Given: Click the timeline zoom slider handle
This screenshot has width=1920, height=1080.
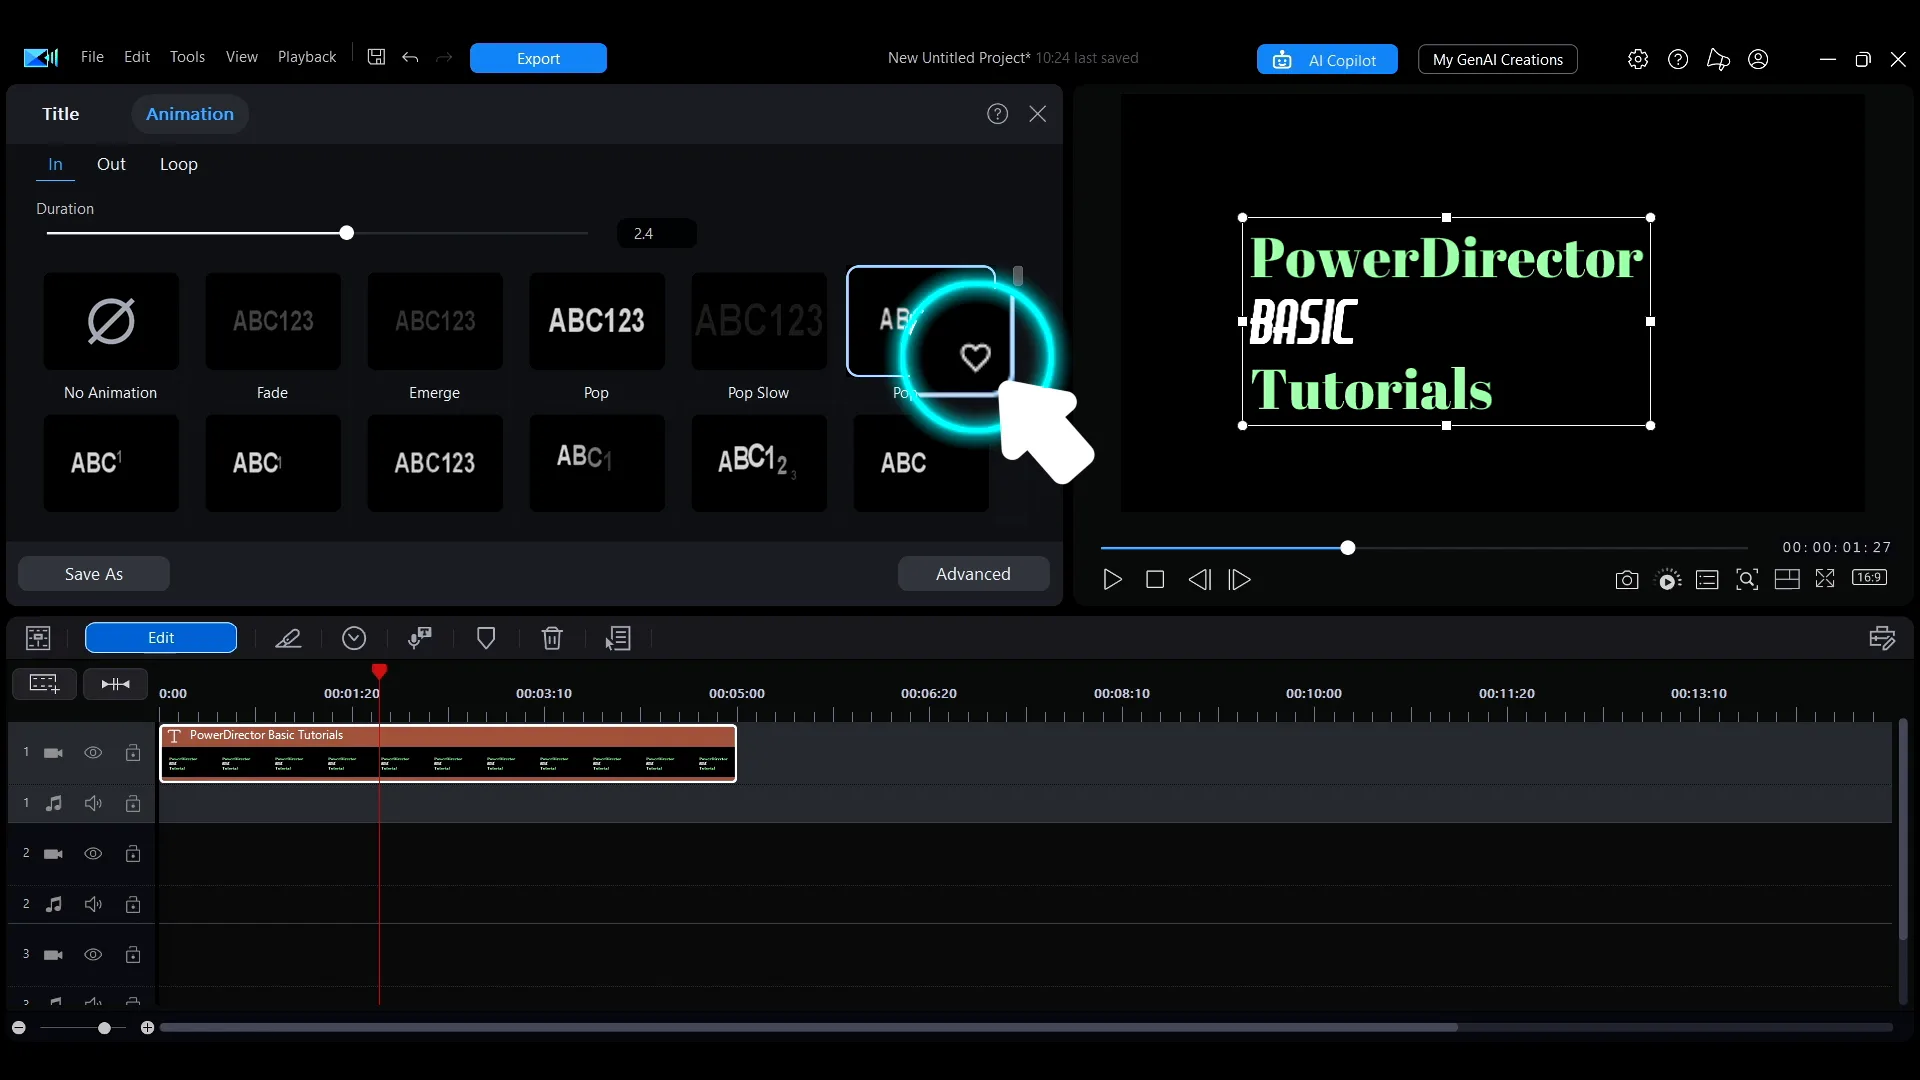Looking at the screenshot, I should coord(104,1028).
